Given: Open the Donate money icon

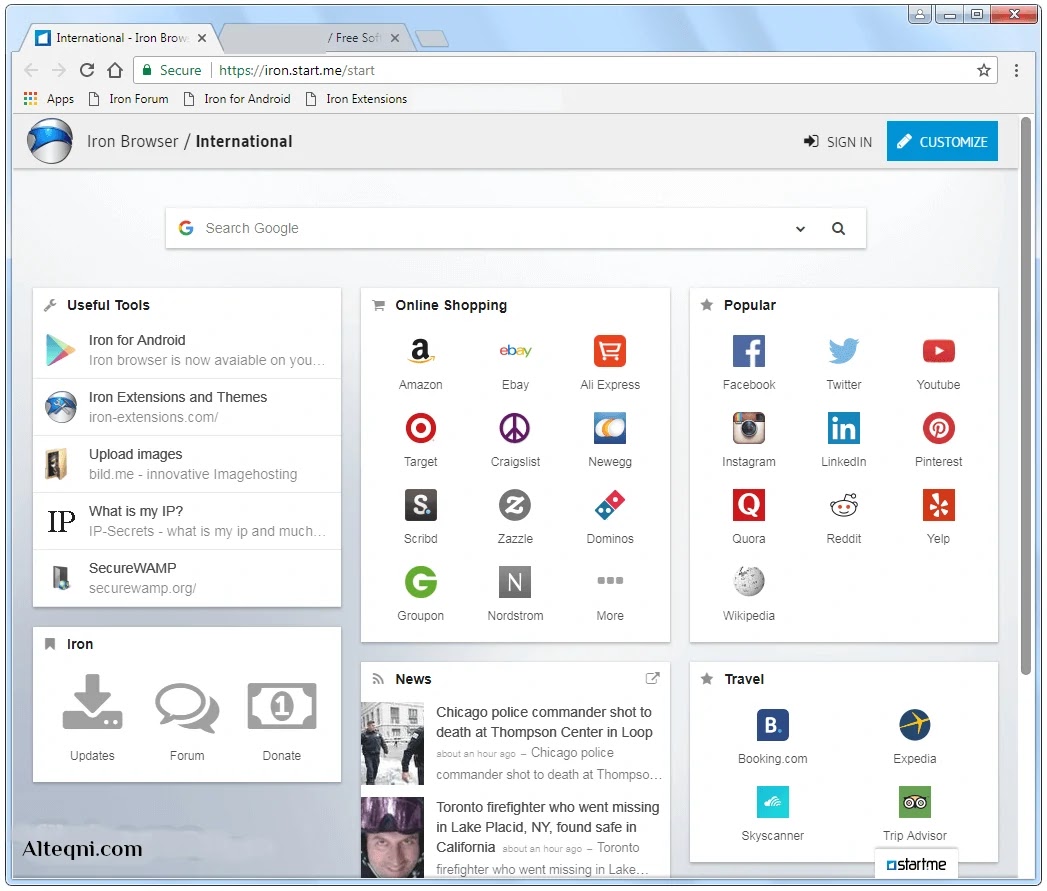Looking at the screenshot, I should pyautogui.click(x=281, y=705).
